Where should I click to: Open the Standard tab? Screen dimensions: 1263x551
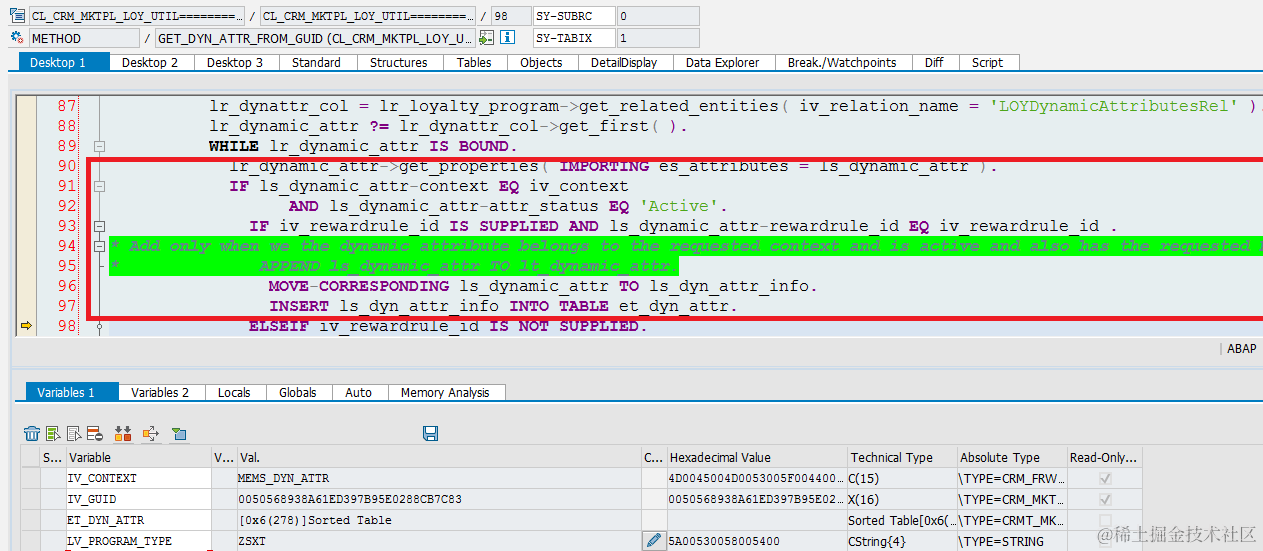316,62
